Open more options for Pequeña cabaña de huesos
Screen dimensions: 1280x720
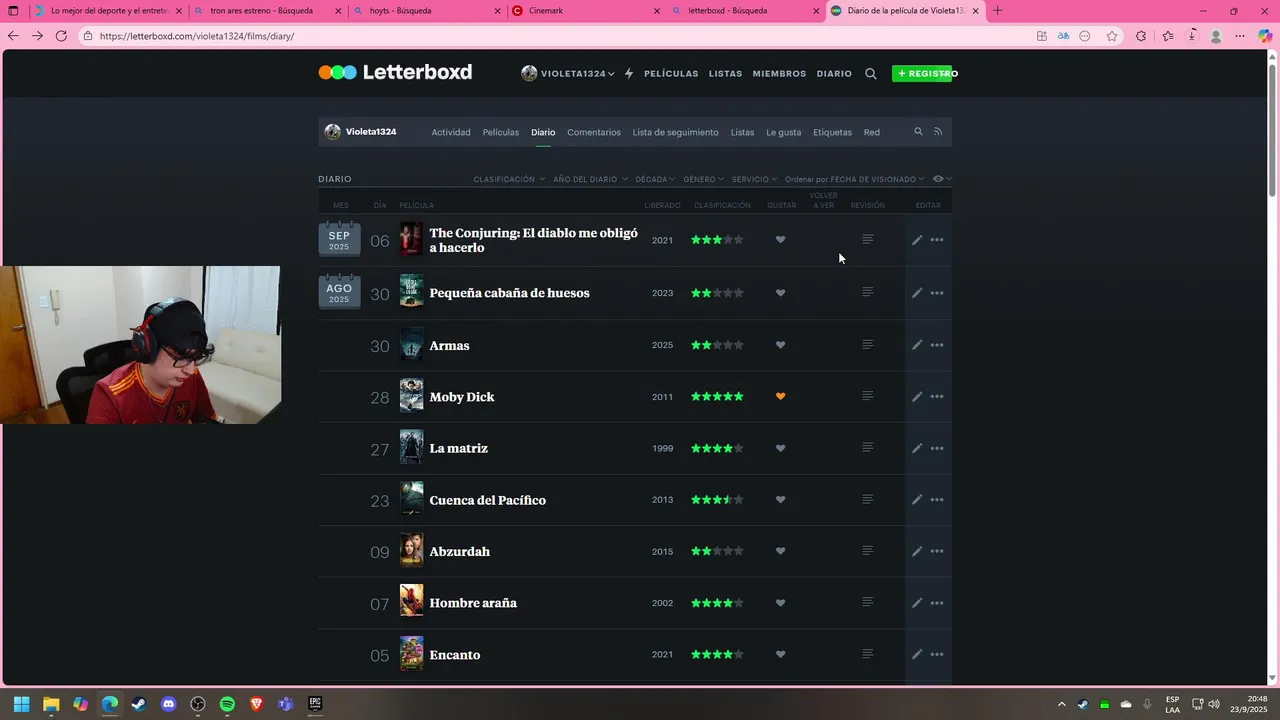(x=937, y=293)
